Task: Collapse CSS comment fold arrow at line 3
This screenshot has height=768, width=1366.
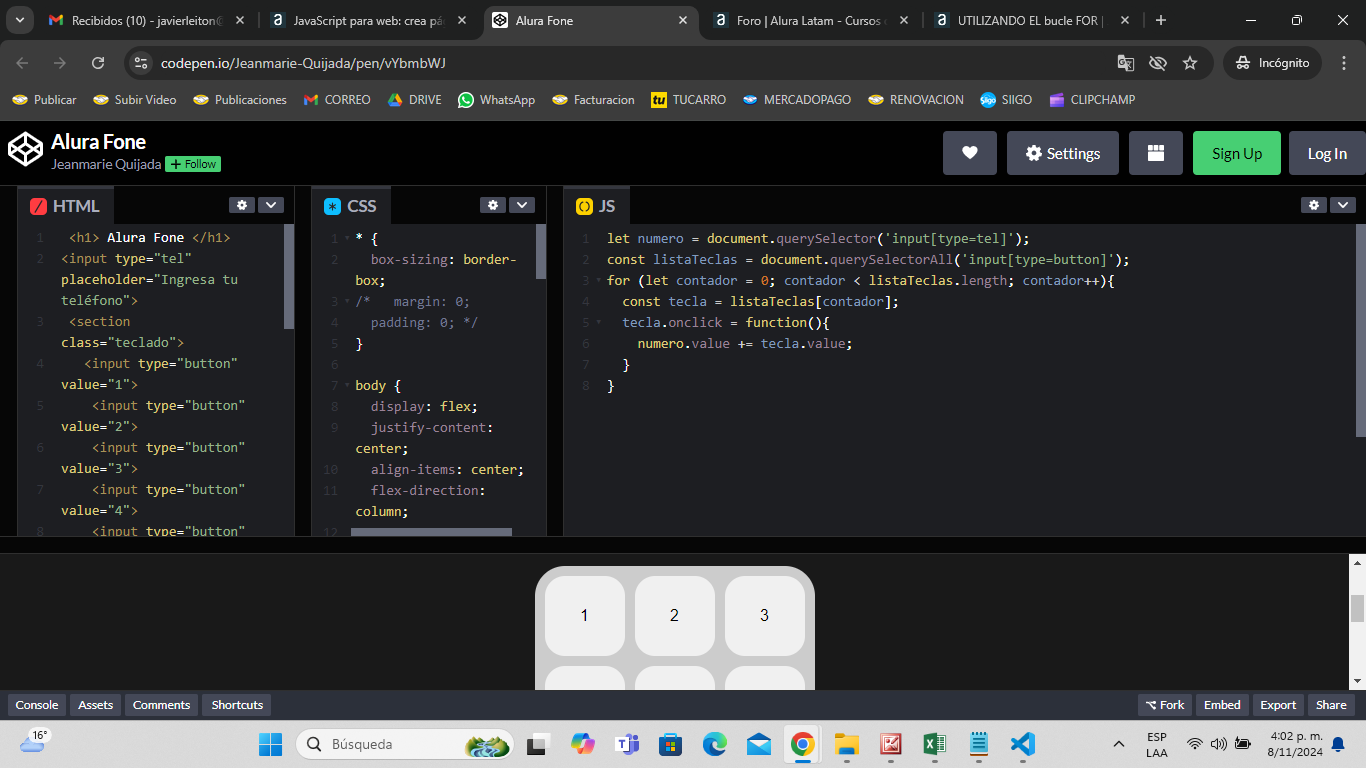Action: pyautogui.click(x=347, y=302)
